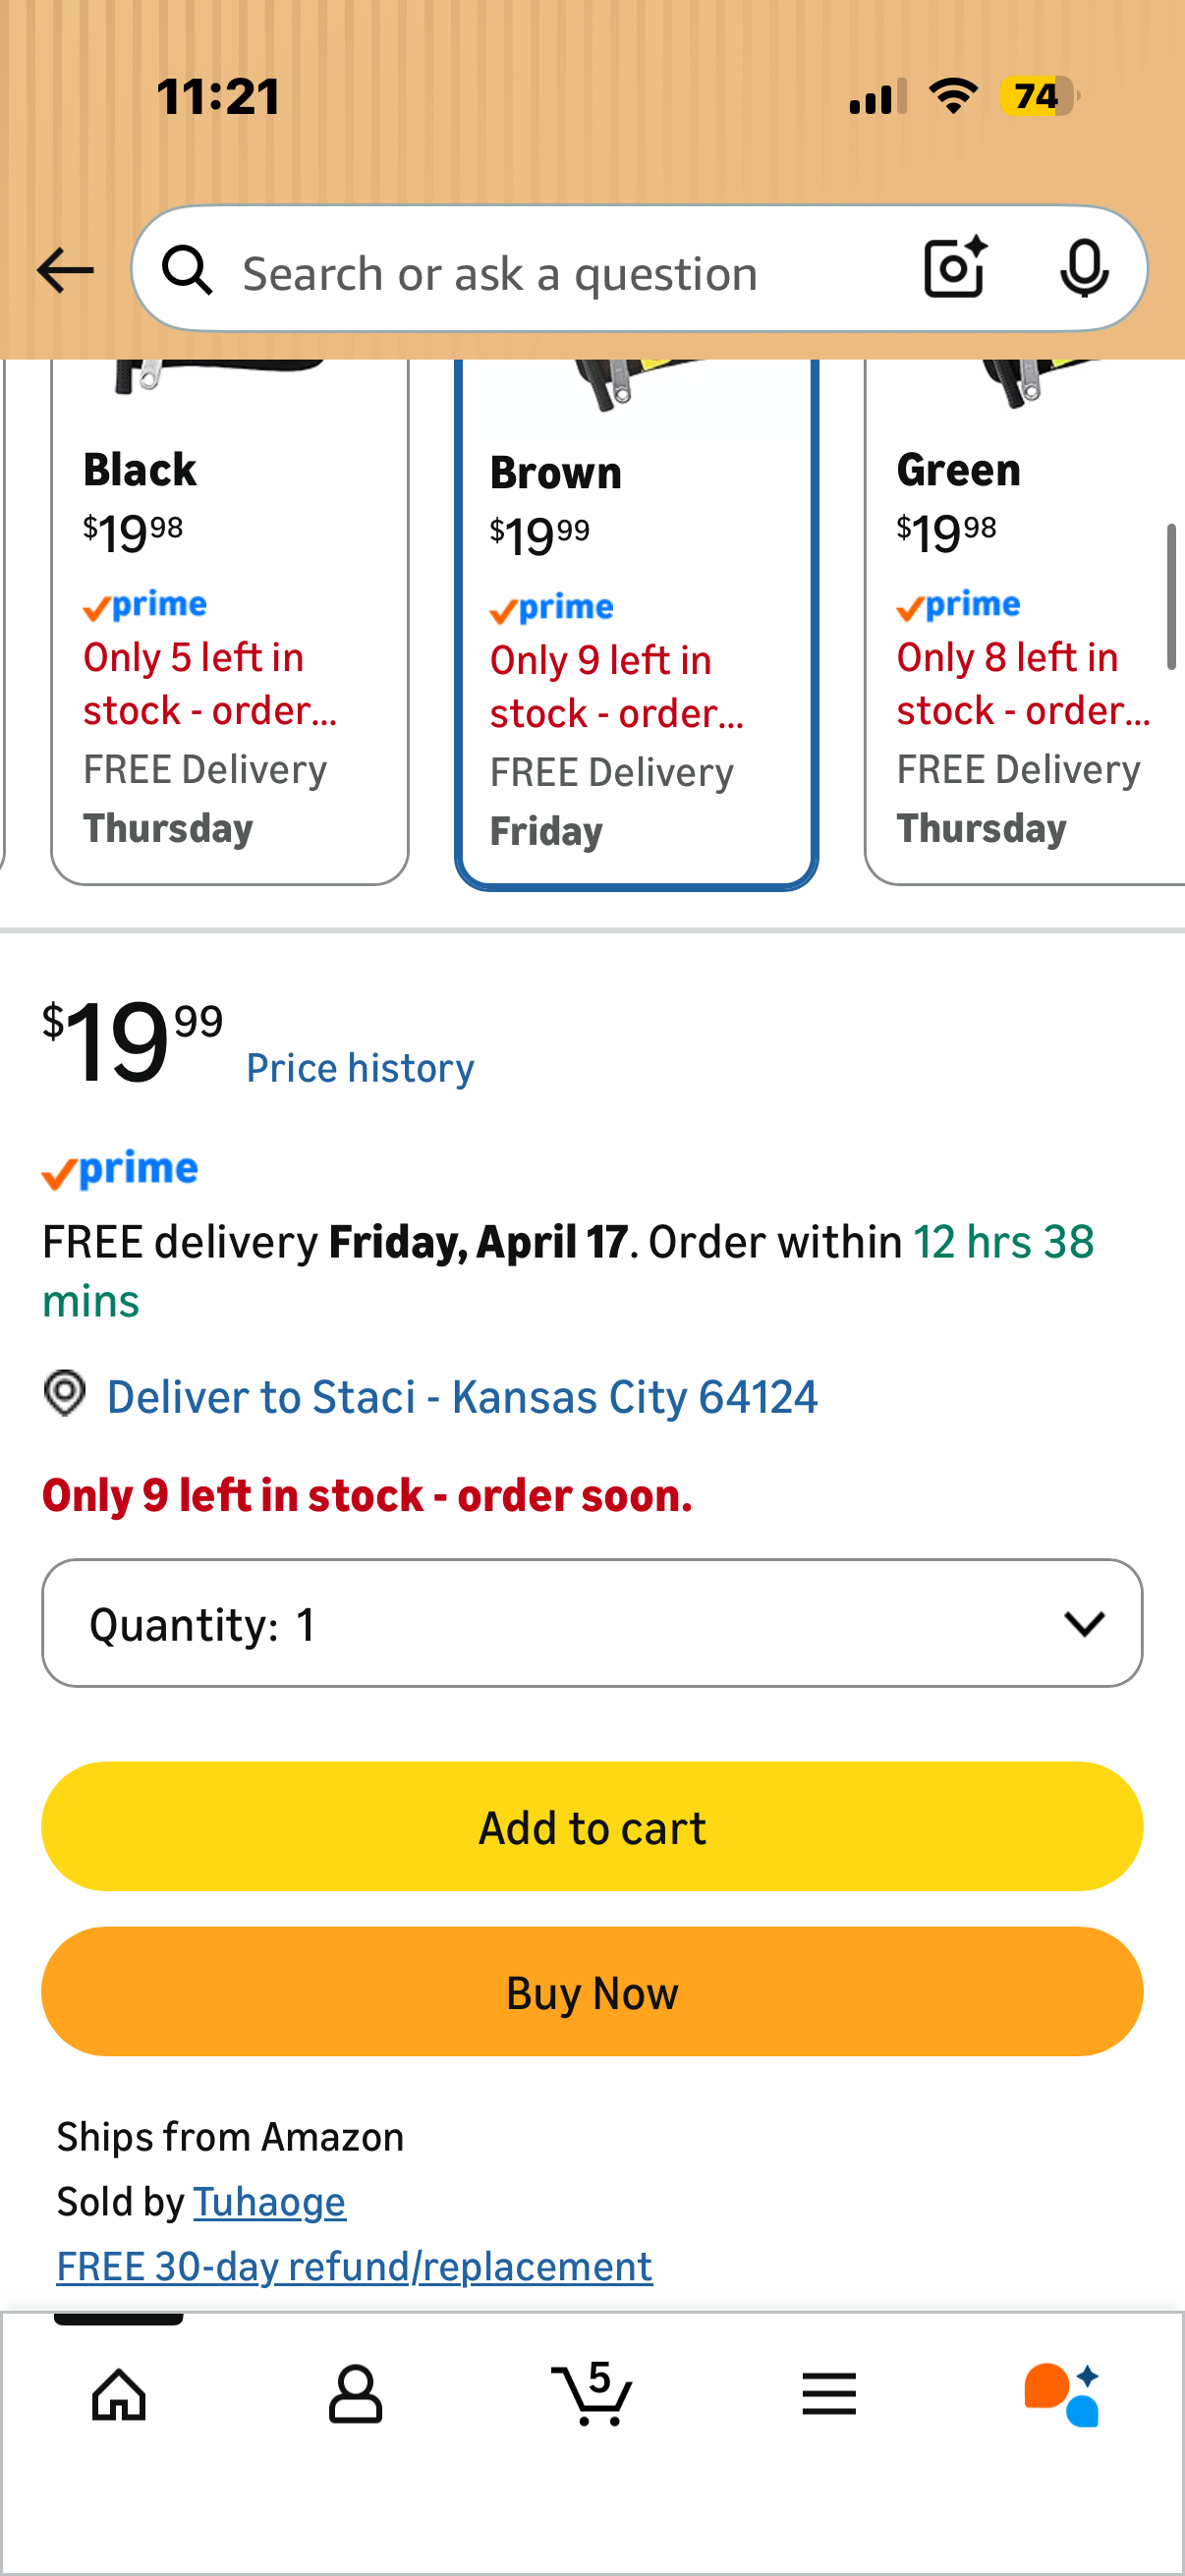Select the Green color option
This screenshot has height=2576, width=1185.
click(1025, 622)
